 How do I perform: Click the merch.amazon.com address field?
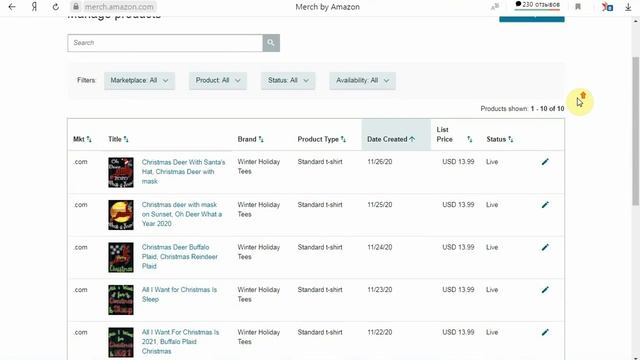(x=119, y=7)
